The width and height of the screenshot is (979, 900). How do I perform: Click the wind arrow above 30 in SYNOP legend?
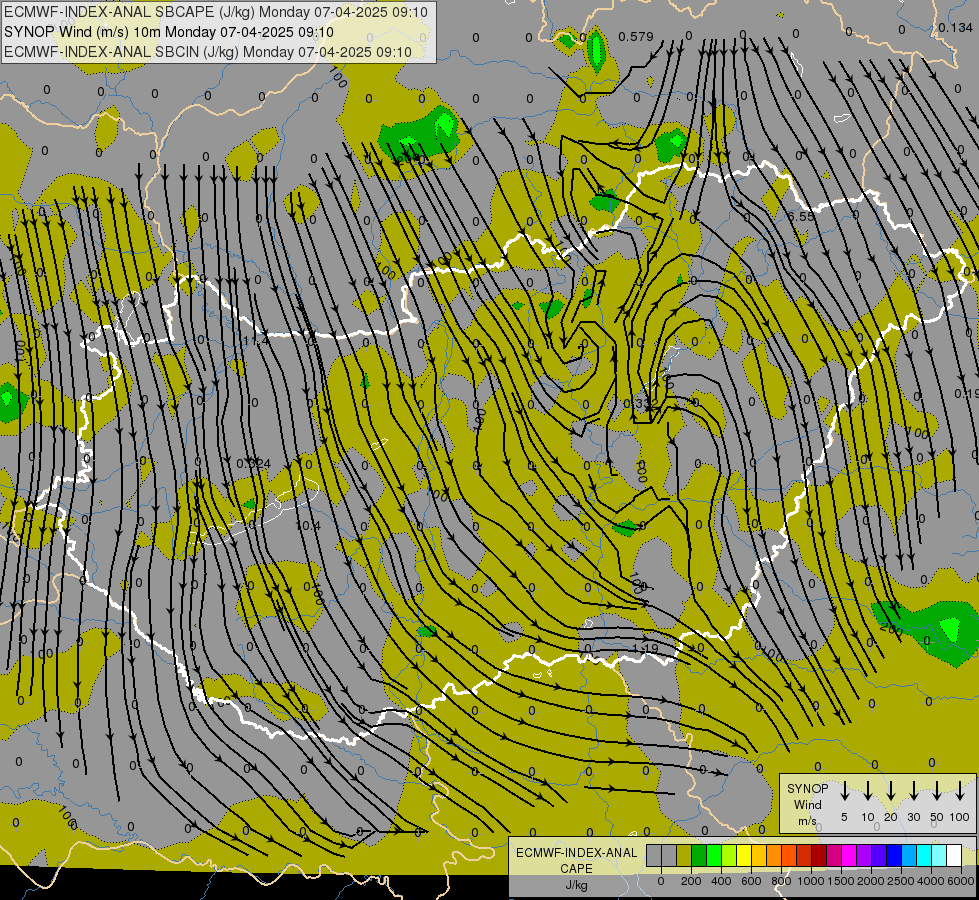coord(913,791)
